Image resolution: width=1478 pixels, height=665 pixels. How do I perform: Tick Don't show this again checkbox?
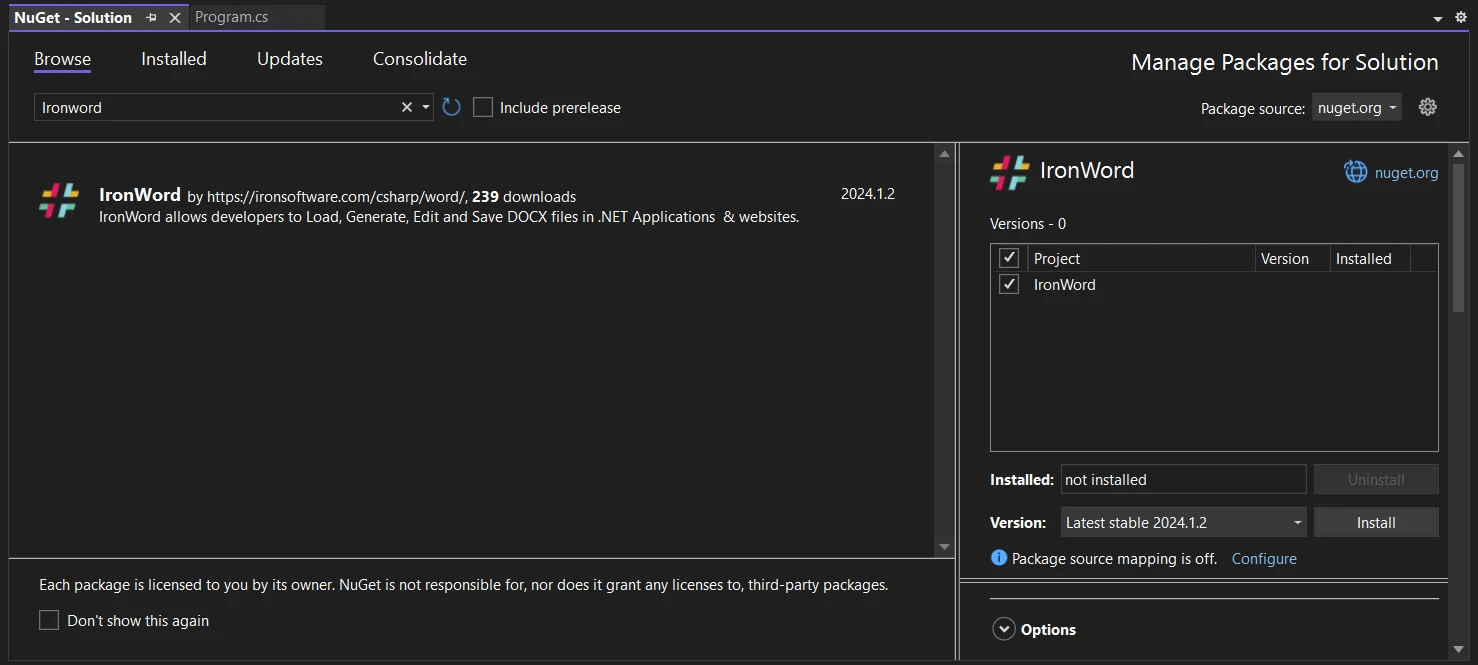[49, 620]
